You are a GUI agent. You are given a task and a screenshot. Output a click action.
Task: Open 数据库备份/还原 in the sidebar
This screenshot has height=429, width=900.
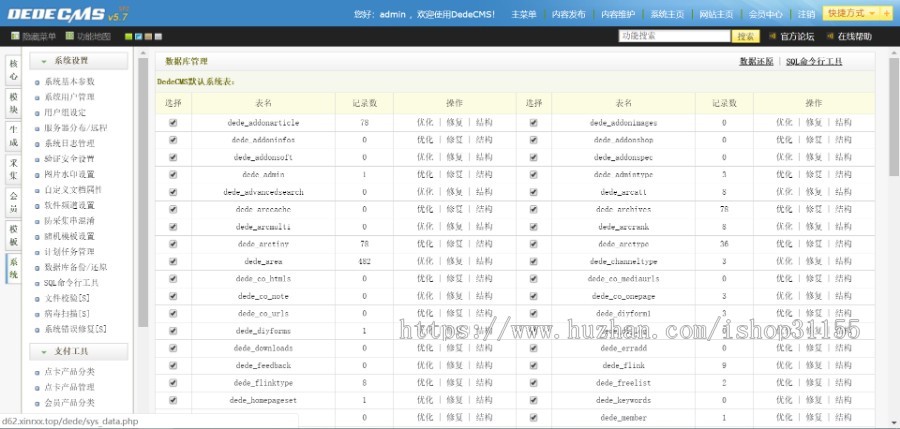tap(76, 267)
